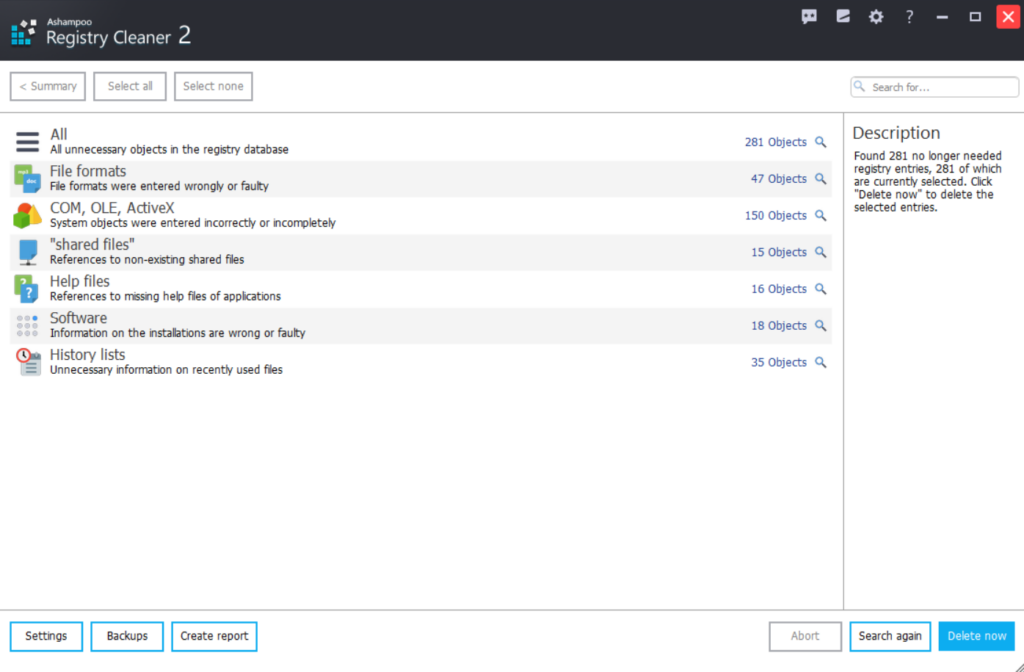This screenshot has height=672, width=1024.
Task: Open settings gear icon in title bar
Action: coord(876,17)
